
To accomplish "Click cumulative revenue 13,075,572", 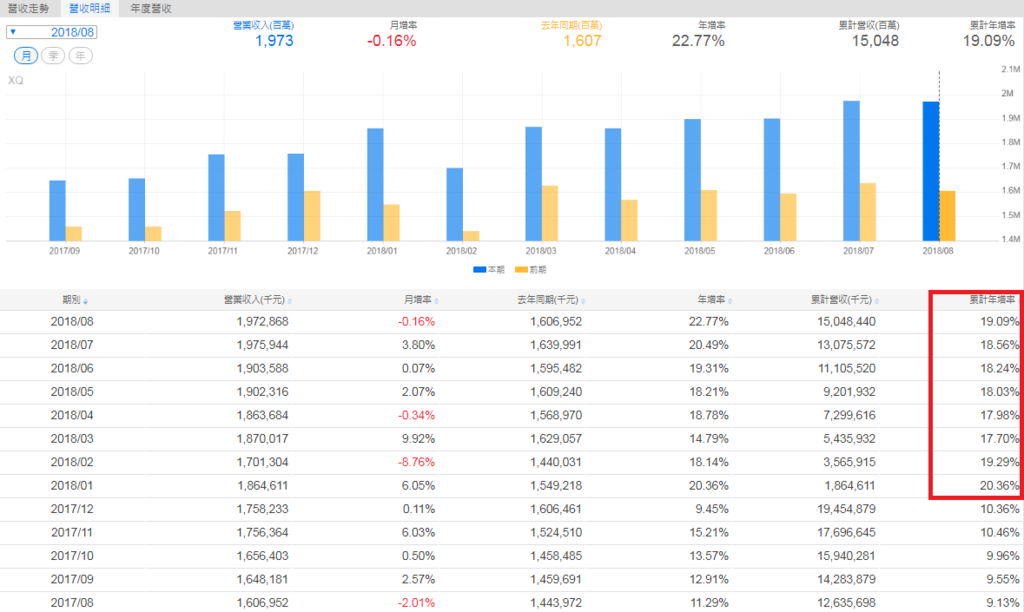I will tap(846, 345).
